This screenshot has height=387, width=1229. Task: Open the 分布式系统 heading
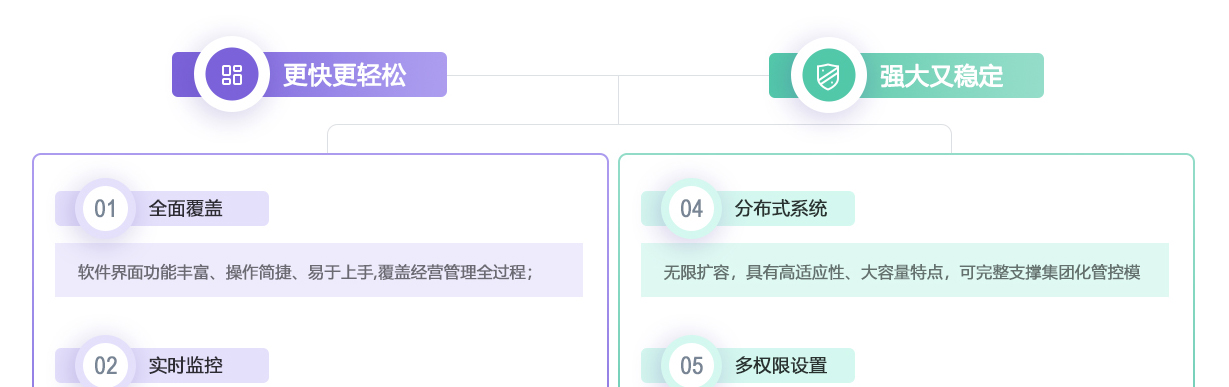[781, 209]
